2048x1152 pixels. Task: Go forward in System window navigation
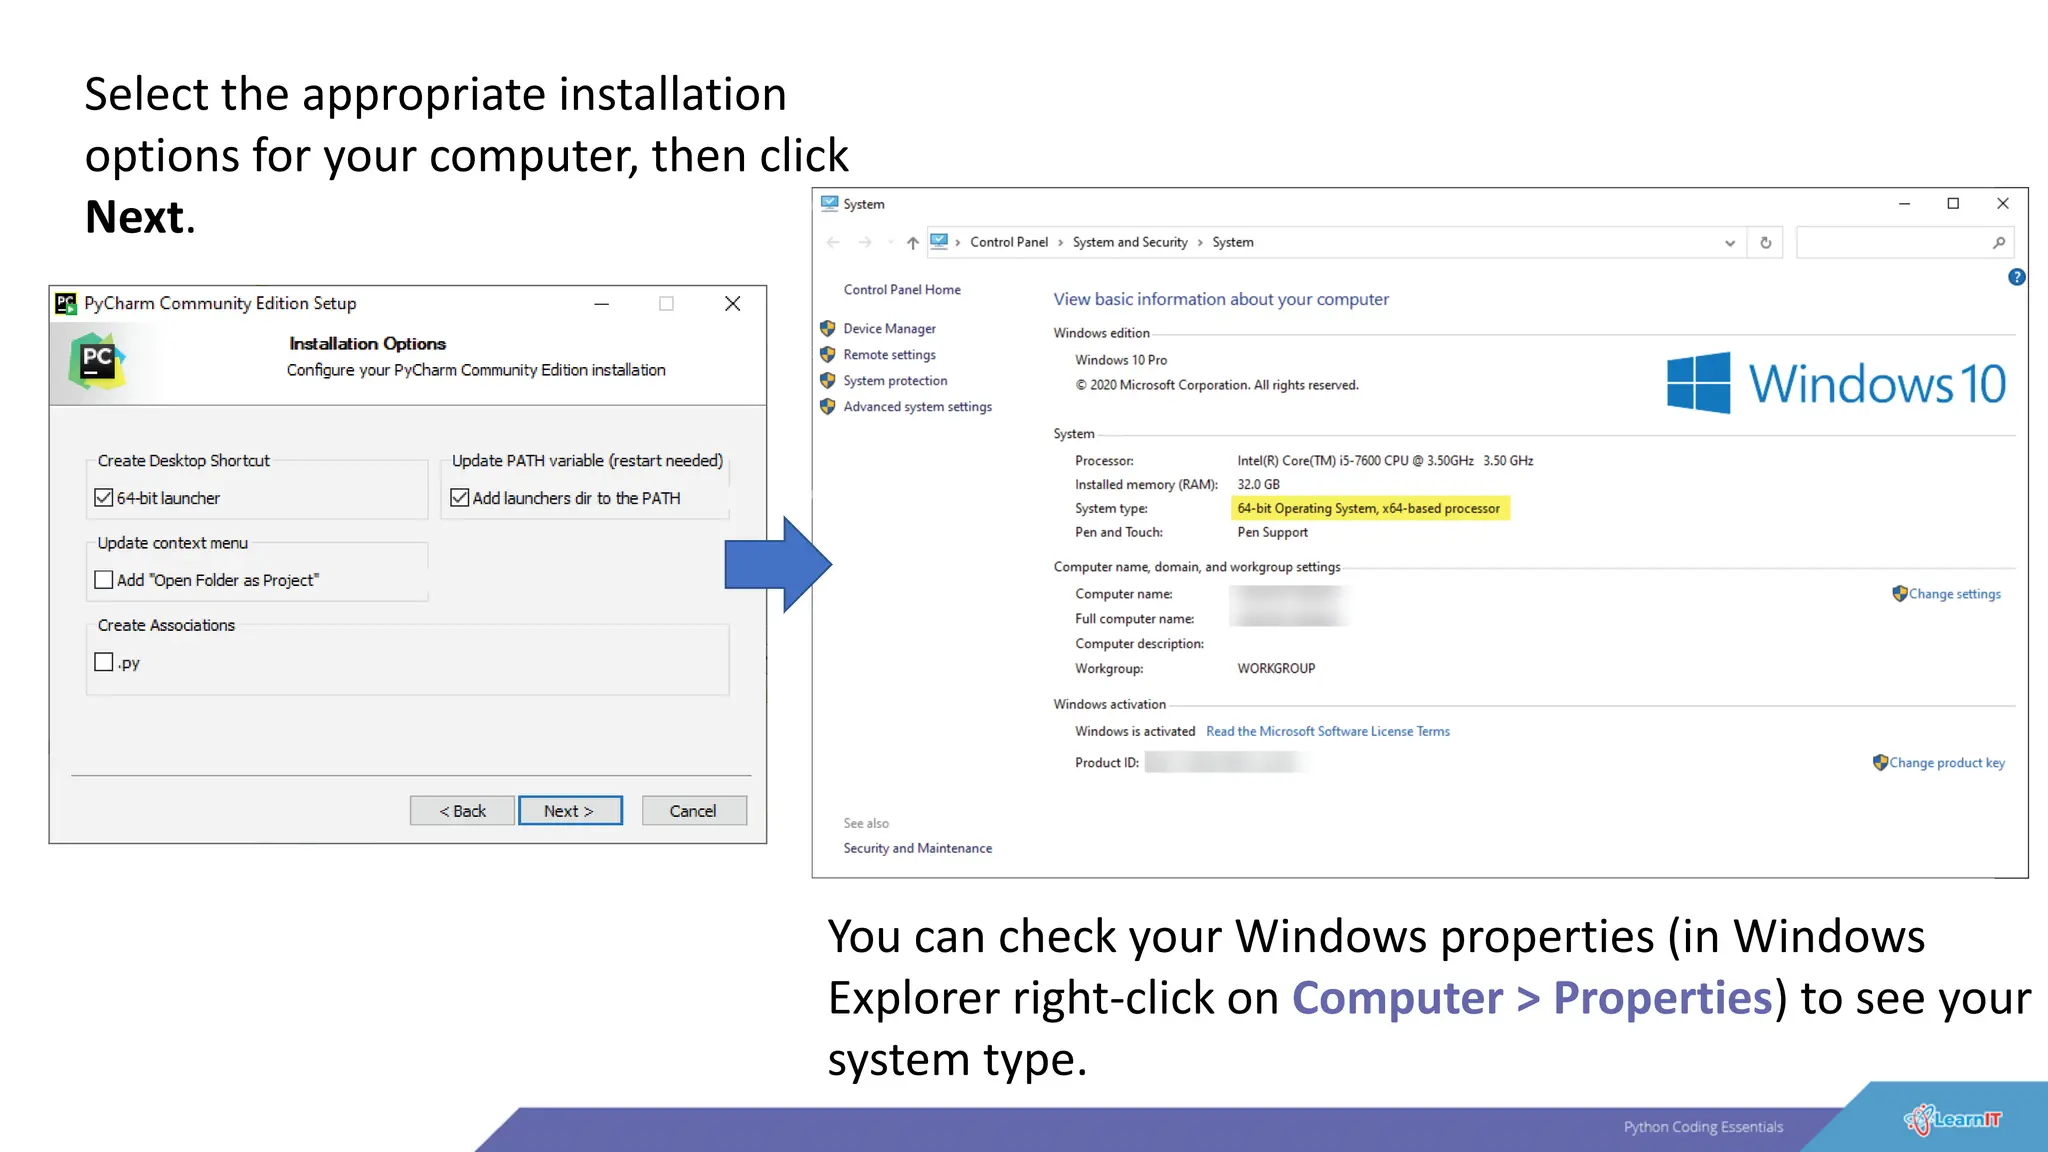pos(866,243)
